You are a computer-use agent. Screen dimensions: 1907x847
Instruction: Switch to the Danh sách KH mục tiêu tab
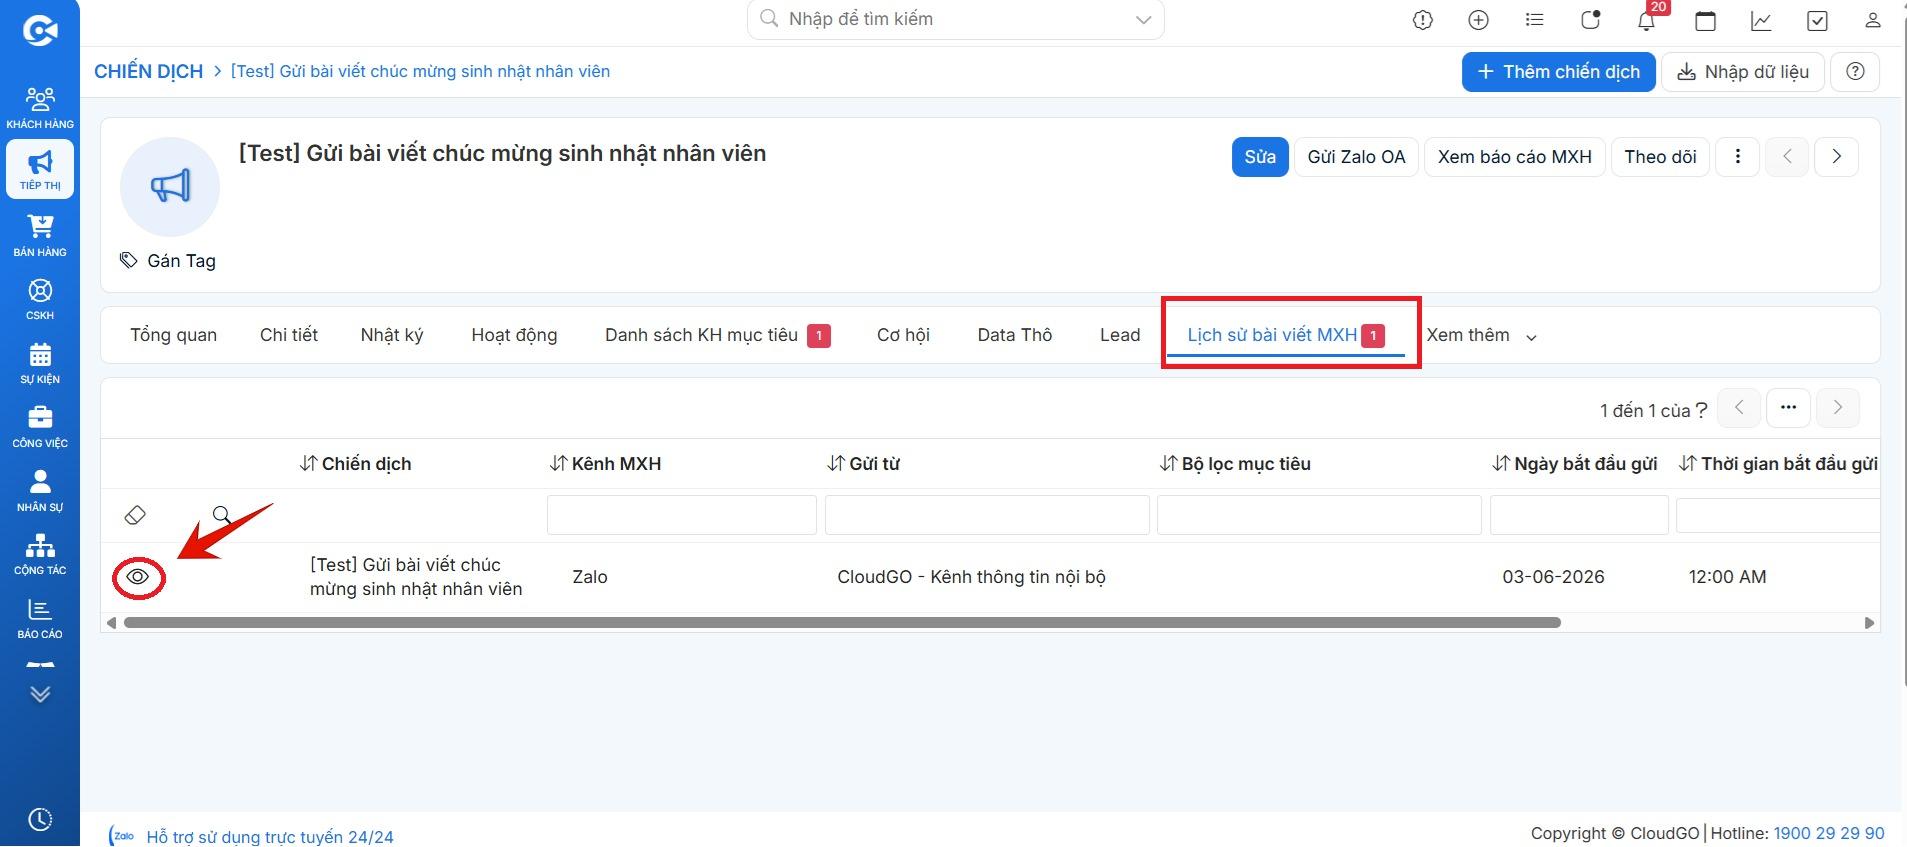tap(717, 335)
